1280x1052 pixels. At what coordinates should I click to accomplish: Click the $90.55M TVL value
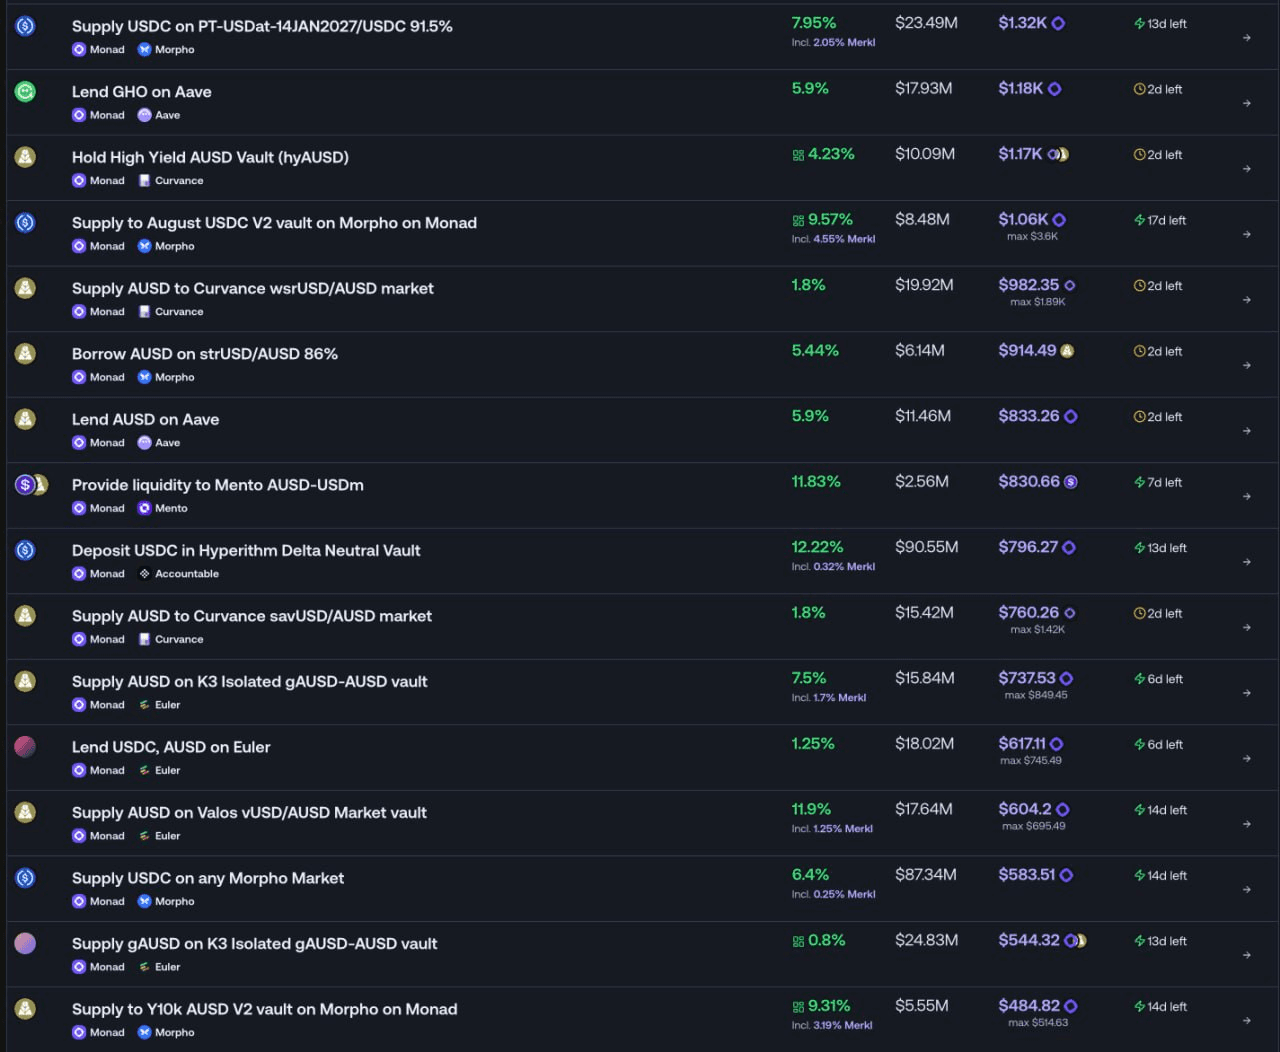(x=927, y=547)
